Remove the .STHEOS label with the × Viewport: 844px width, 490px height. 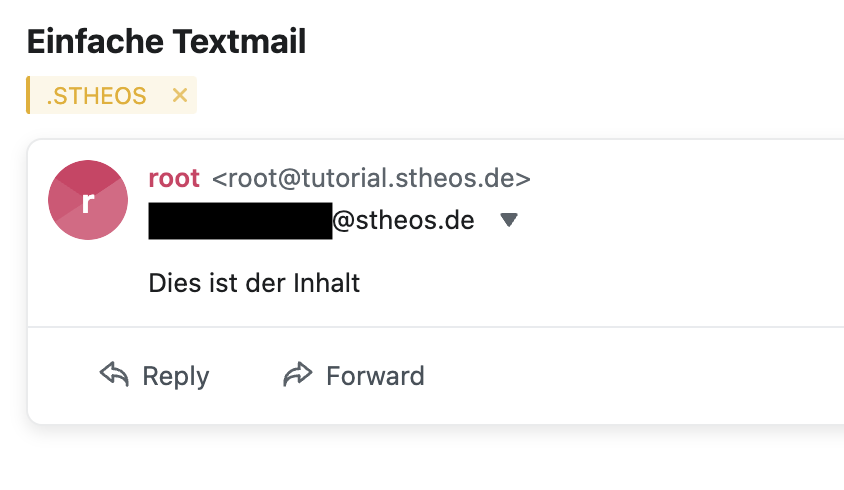(x=180, y=95)
